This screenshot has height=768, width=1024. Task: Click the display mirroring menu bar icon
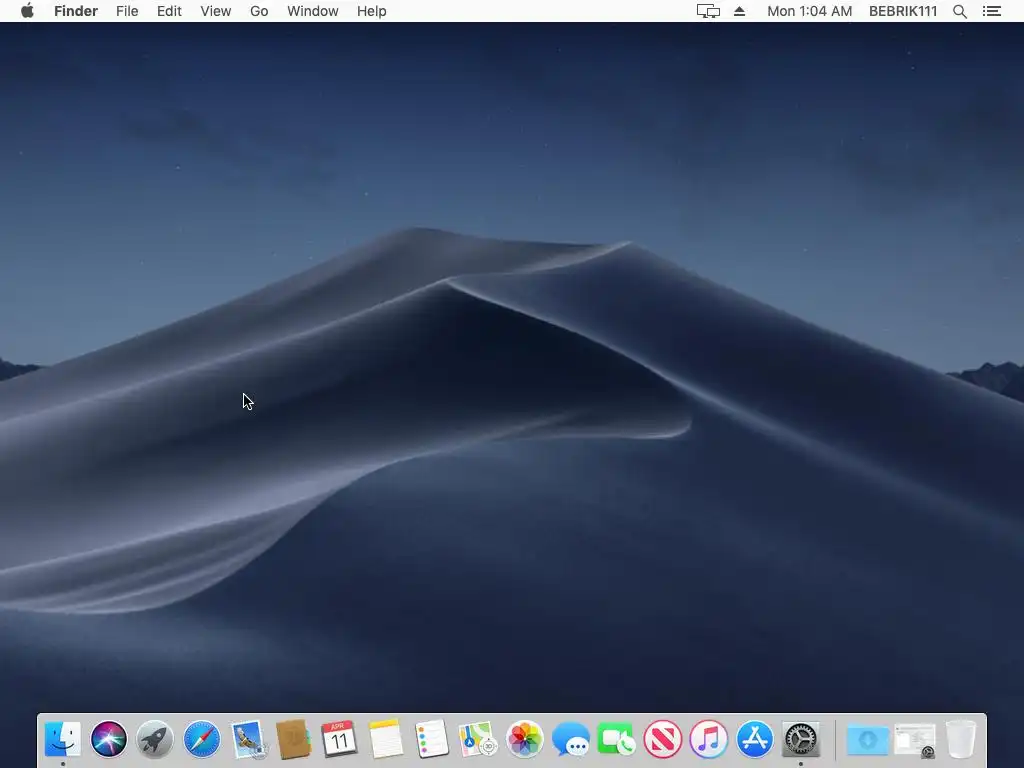pyautogui.click(x=708, y=11)
